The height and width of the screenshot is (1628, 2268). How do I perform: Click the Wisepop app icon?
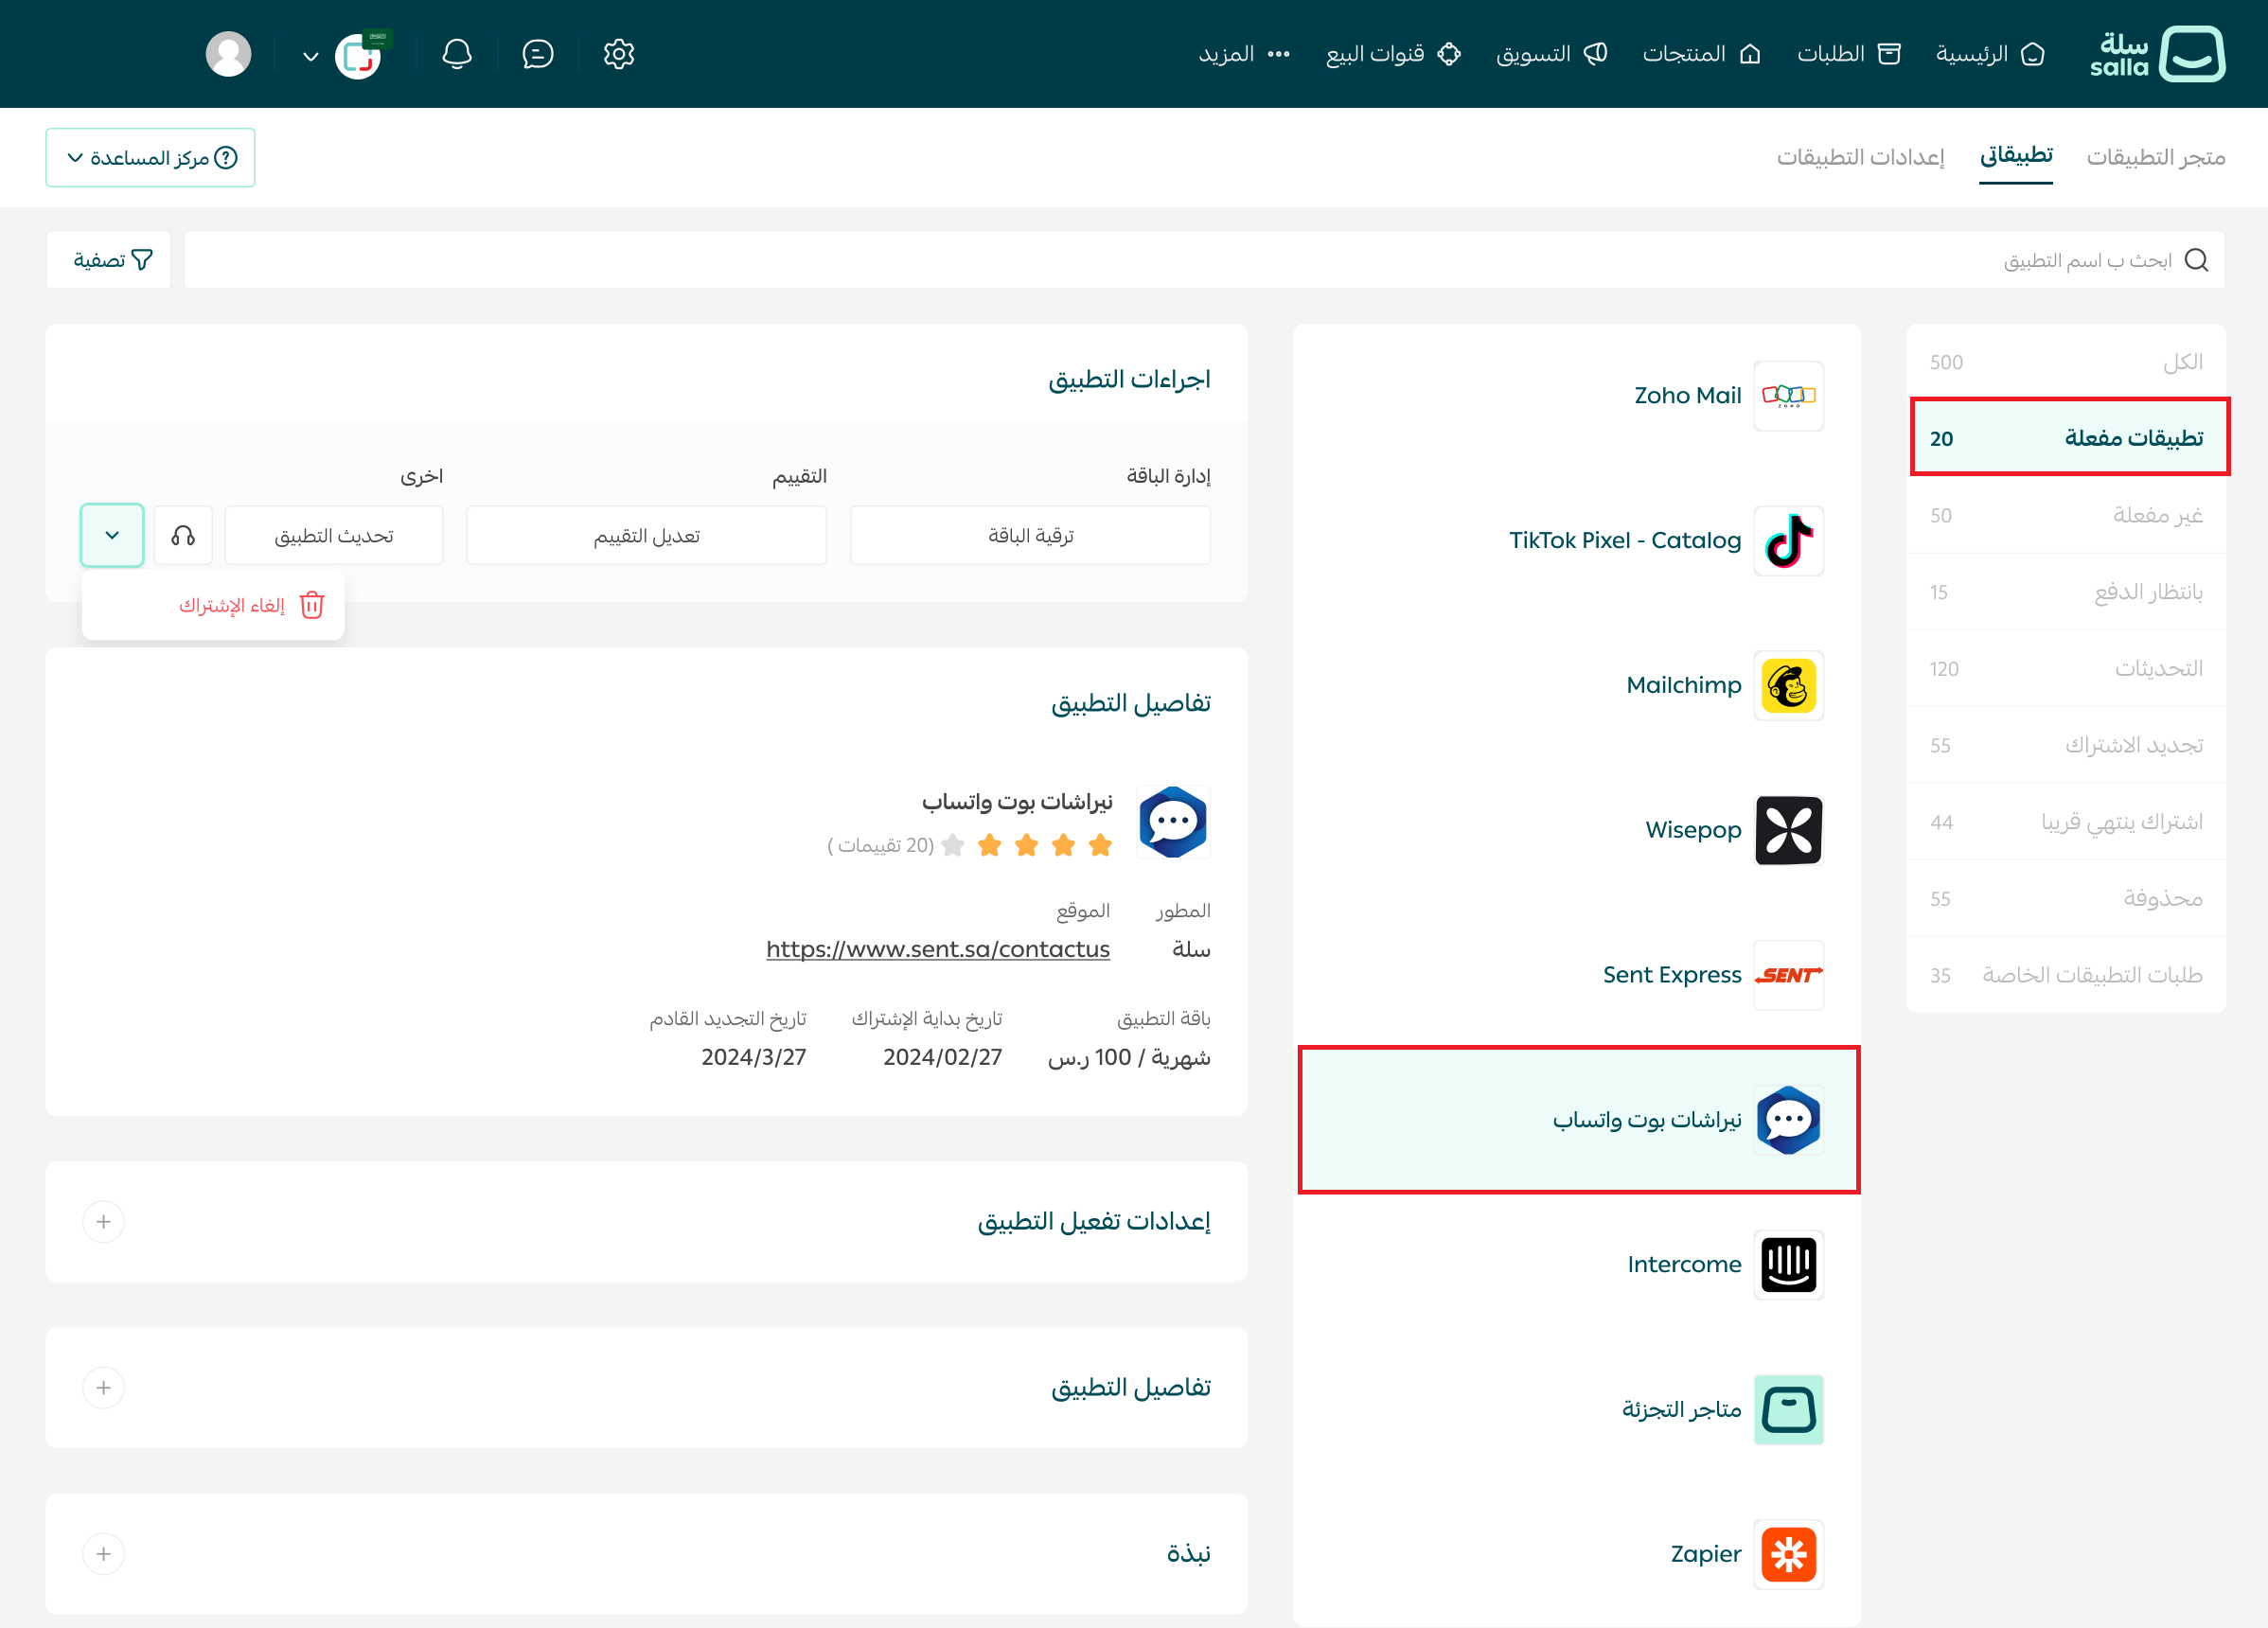(1788, 830)
